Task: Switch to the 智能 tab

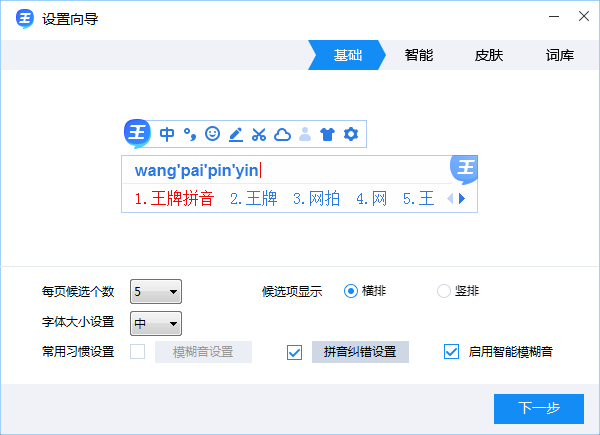Action: (419, 55)
